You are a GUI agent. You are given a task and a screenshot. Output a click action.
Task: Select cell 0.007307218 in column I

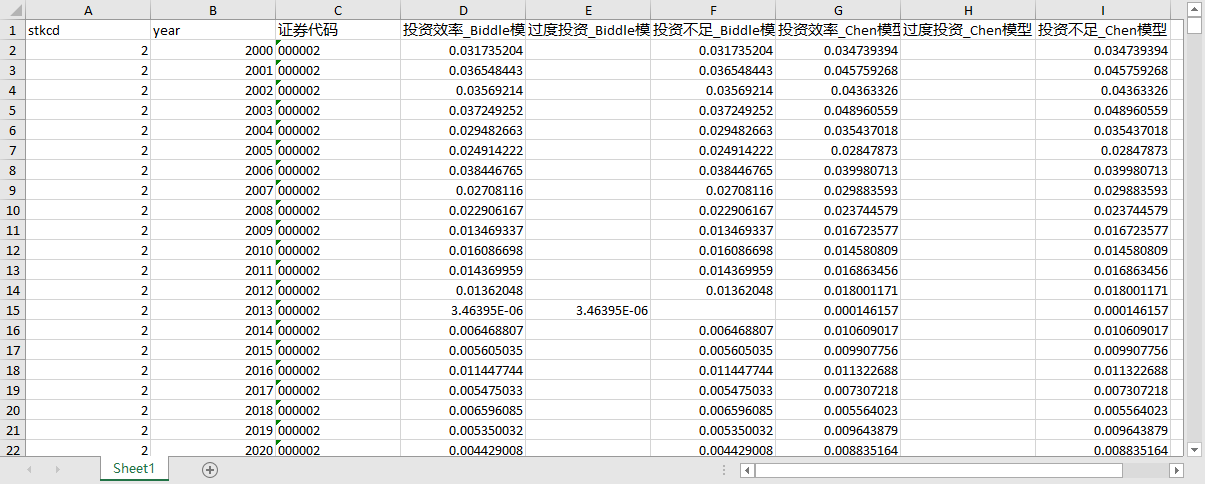click(x=1103, y=390)
